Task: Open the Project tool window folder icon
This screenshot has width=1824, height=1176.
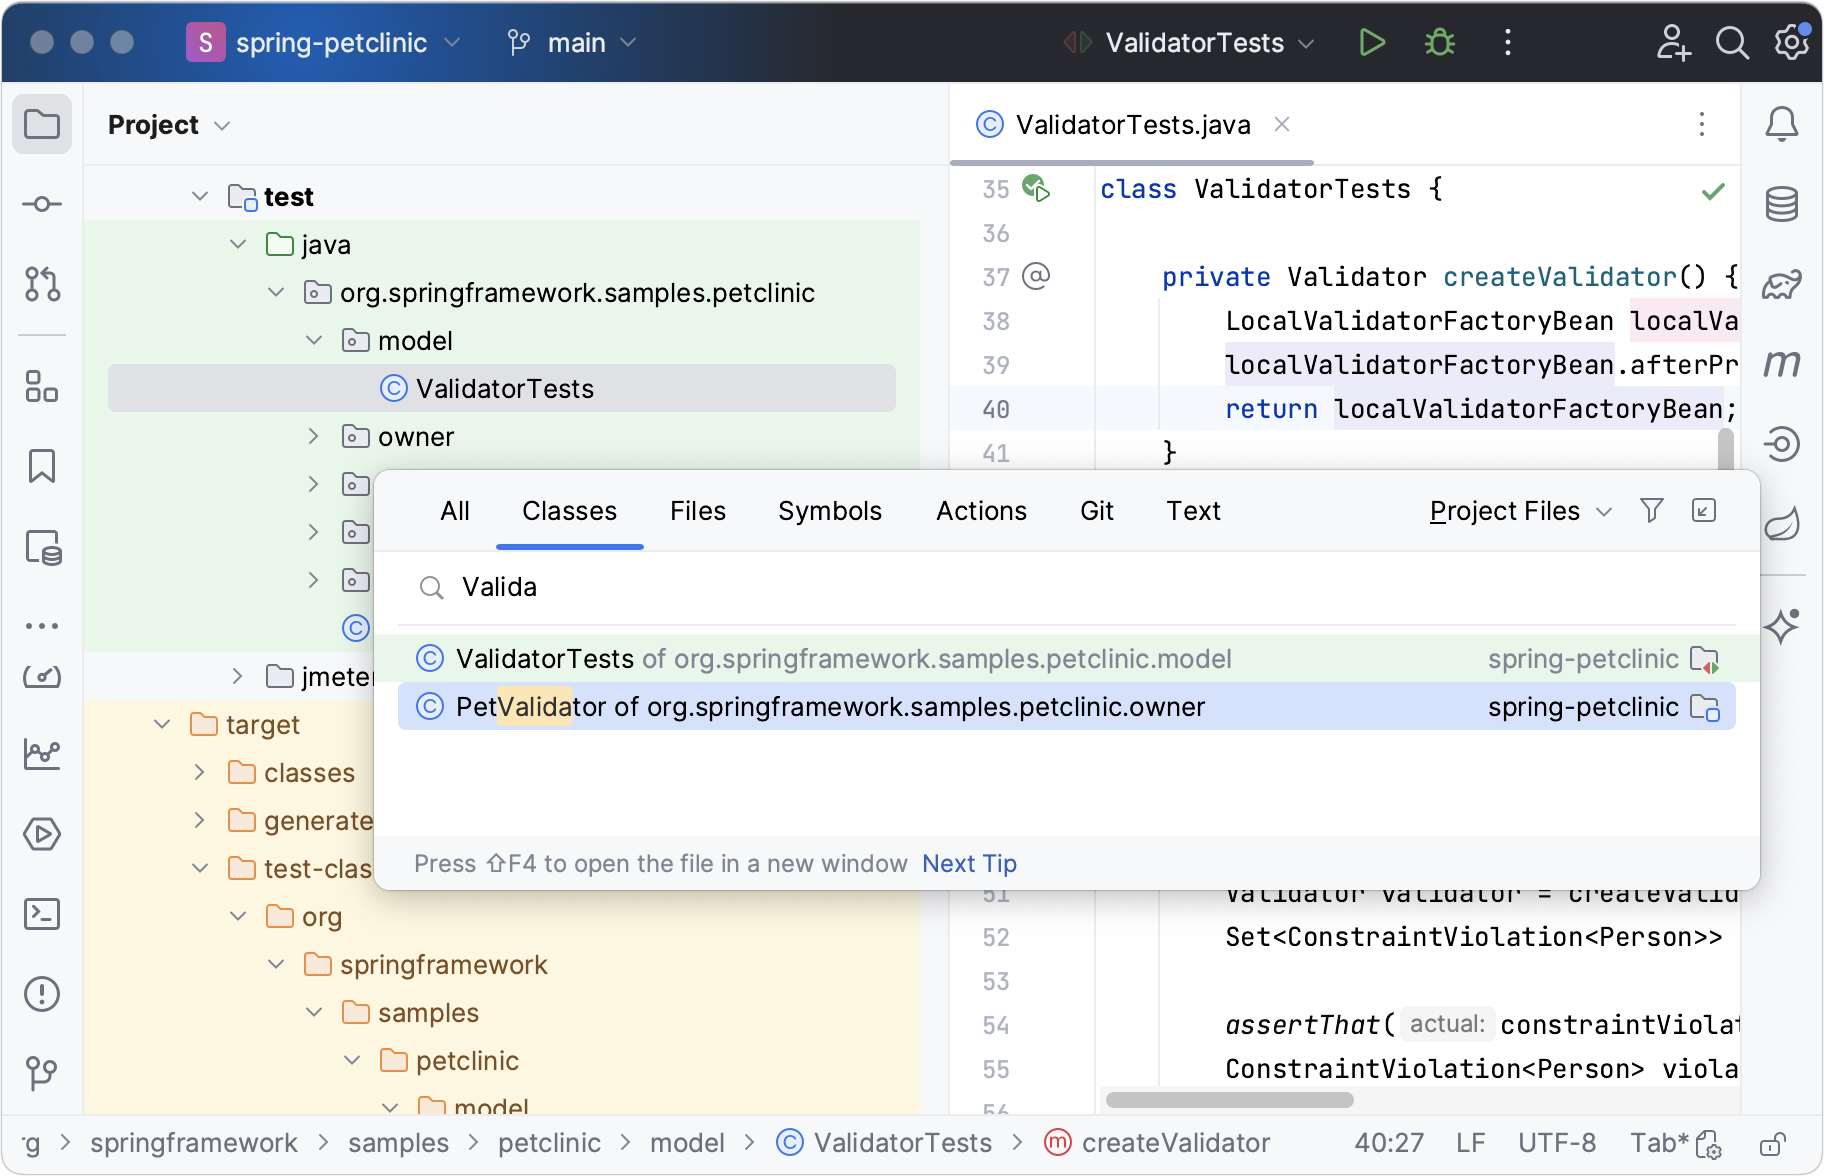Action: point(42,125)
